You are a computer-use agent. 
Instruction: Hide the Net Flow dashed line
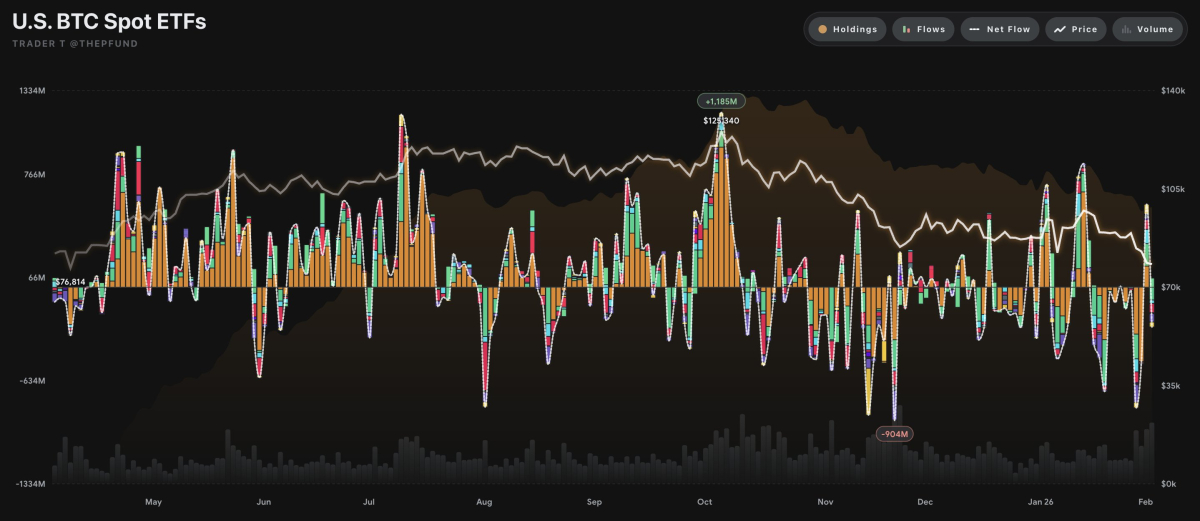(1000, 29)
